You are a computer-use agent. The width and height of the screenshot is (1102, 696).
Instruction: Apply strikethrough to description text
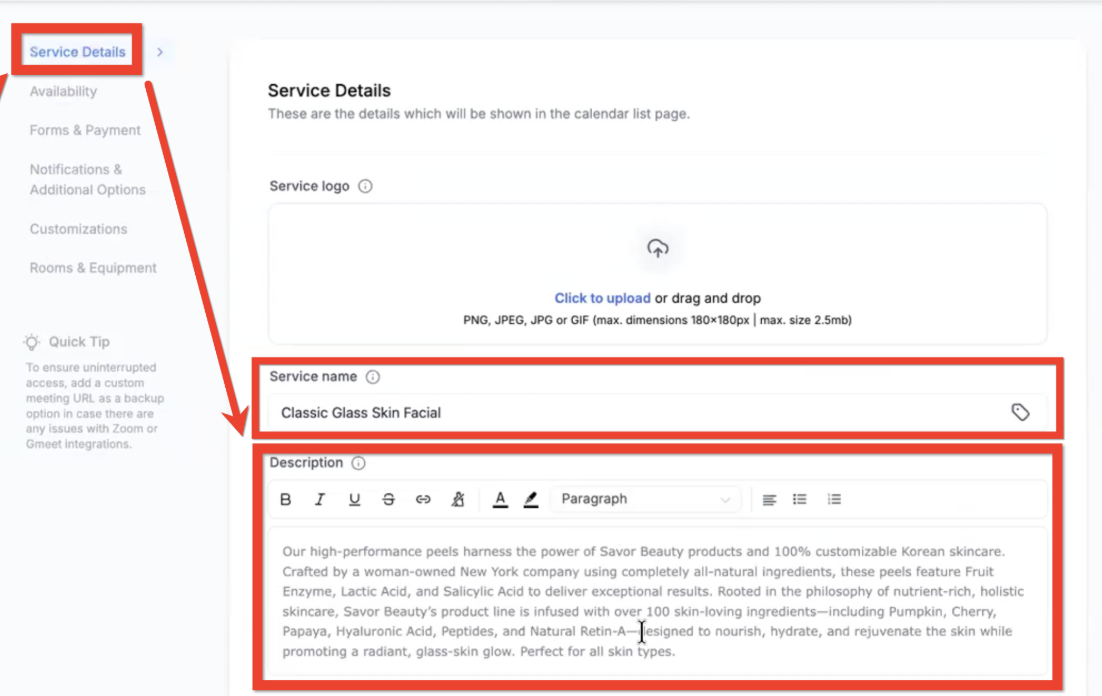point(389,499)
